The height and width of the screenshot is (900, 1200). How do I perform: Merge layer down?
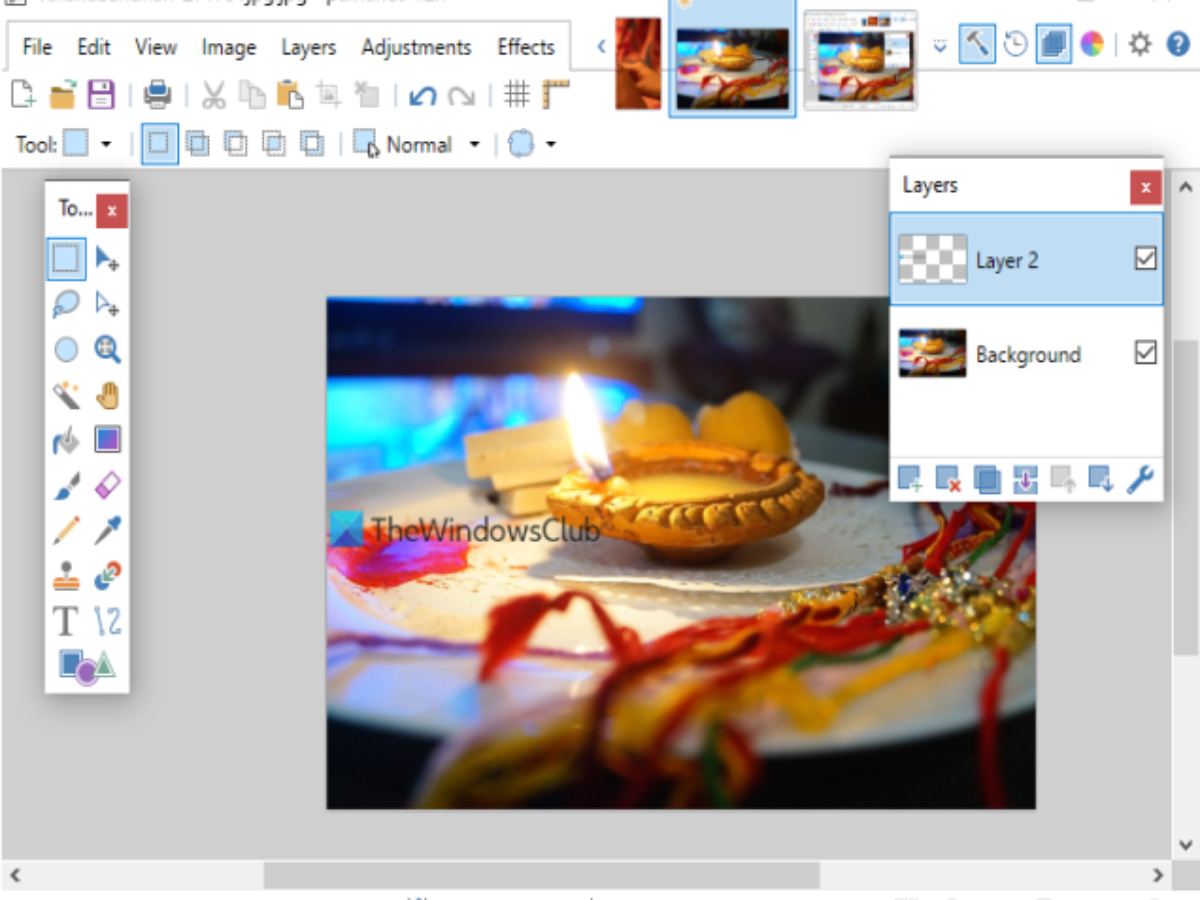[1025, 479]
